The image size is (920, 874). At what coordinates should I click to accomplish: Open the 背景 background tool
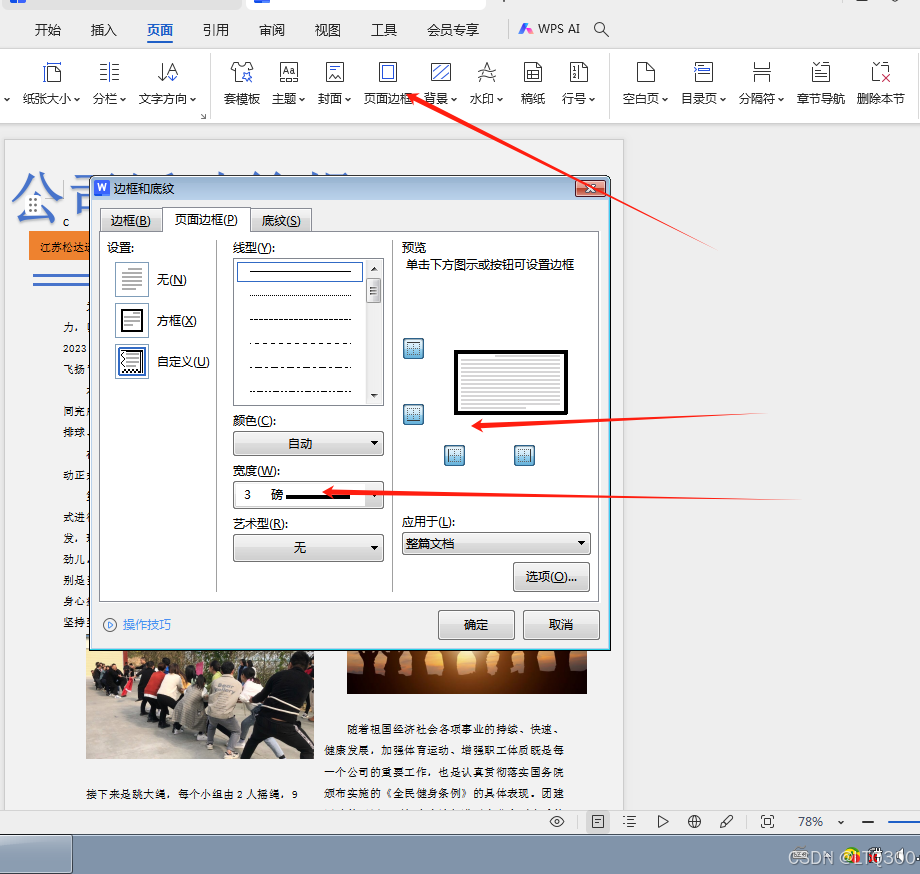pos(441,83)
